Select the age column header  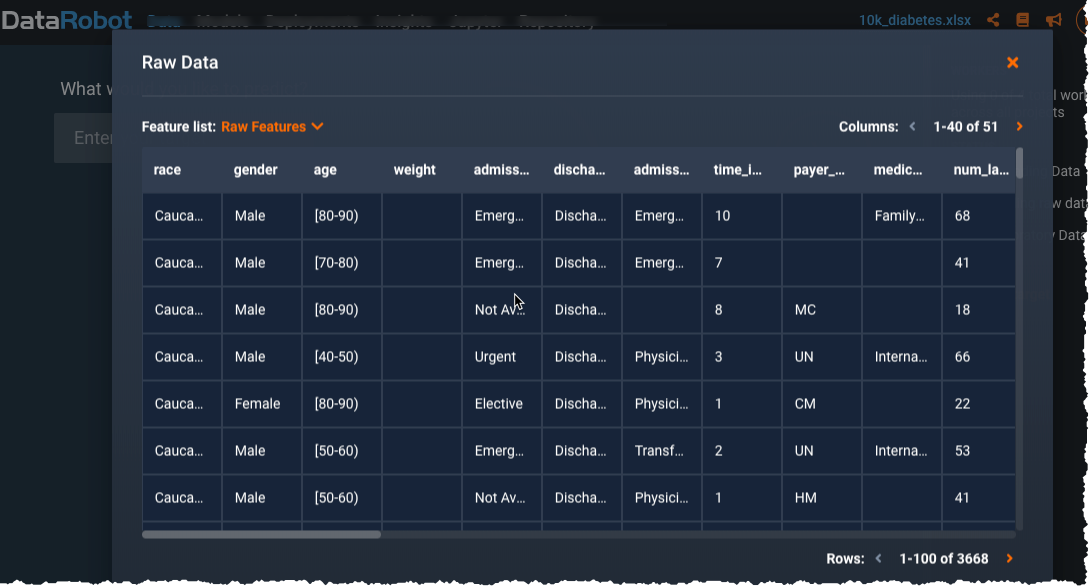pyautogui.click(x=325, y=170)
